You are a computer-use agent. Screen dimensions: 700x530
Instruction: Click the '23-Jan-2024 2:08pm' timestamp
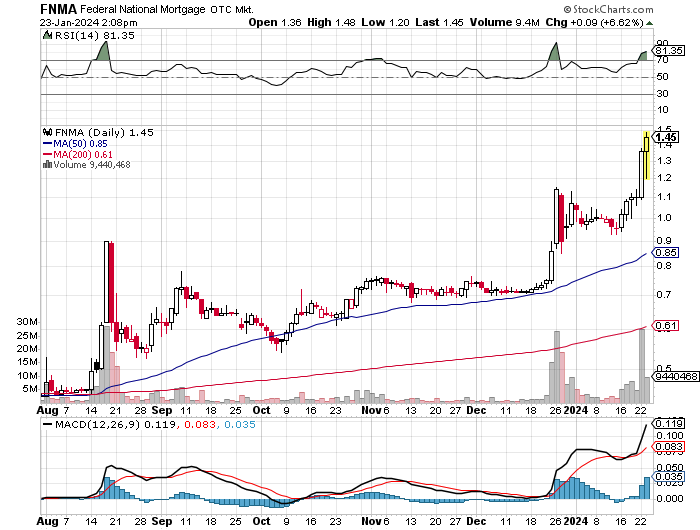click(x=88, y=23)
